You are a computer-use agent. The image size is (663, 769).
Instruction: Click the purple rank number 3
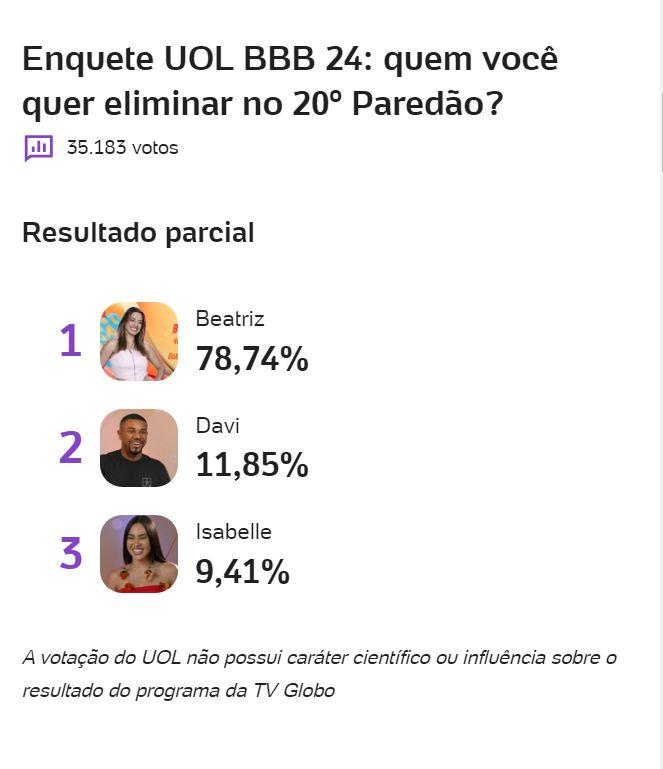(70, 554)
